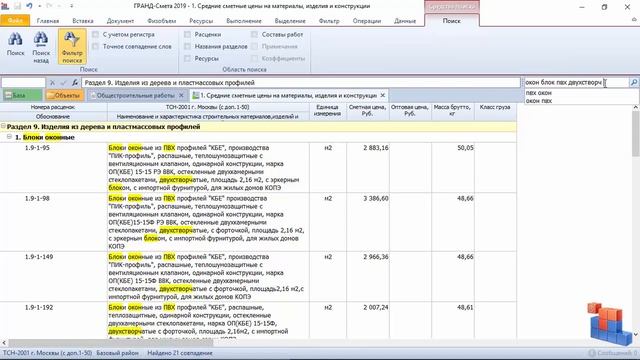Close the Общестроительные работы tab with its X
This screenshot has width=640, height=360.
tap(181, 96)
